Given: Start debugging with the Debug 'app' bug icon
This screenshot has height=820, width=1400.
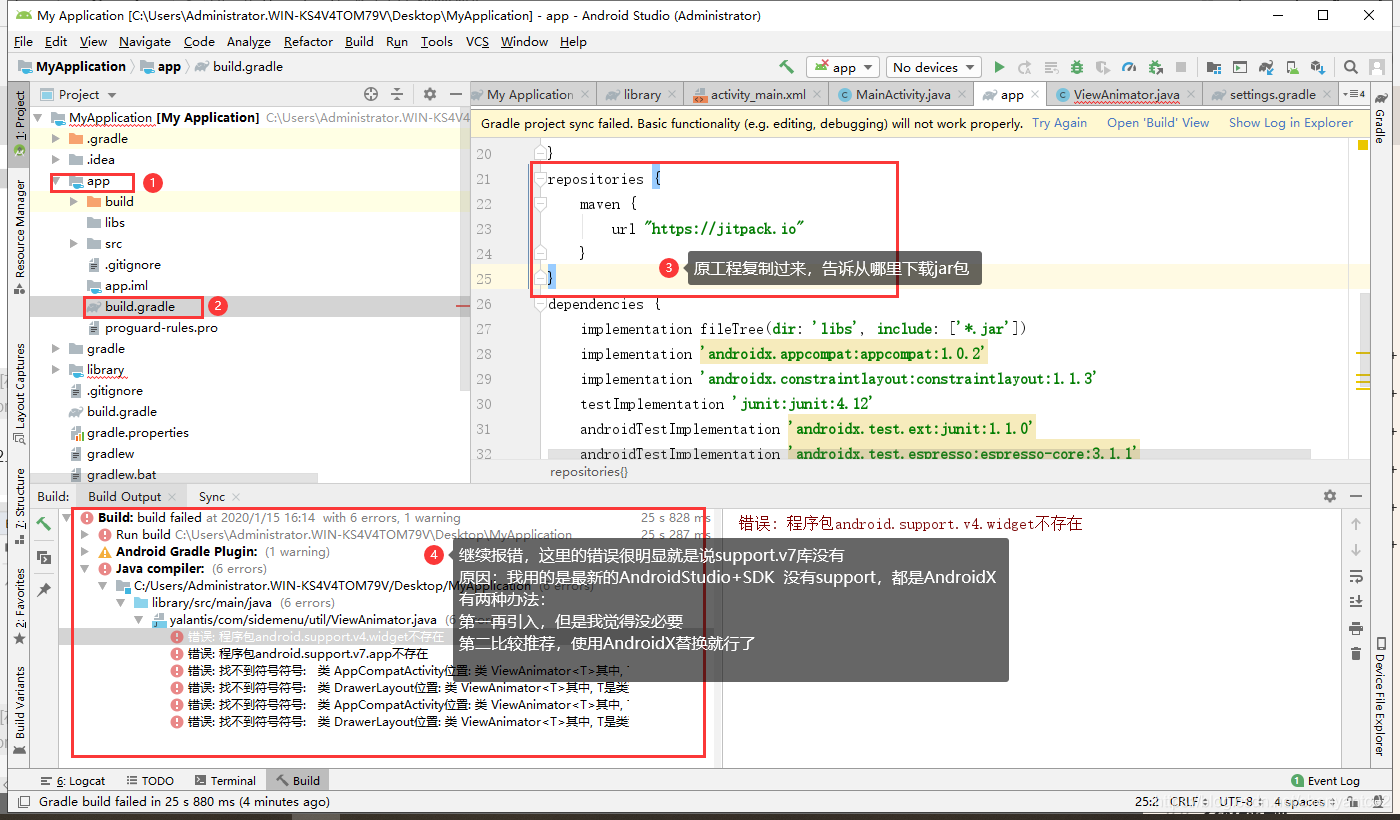Looking at the screenshot, I should [x=1077, y=67].
